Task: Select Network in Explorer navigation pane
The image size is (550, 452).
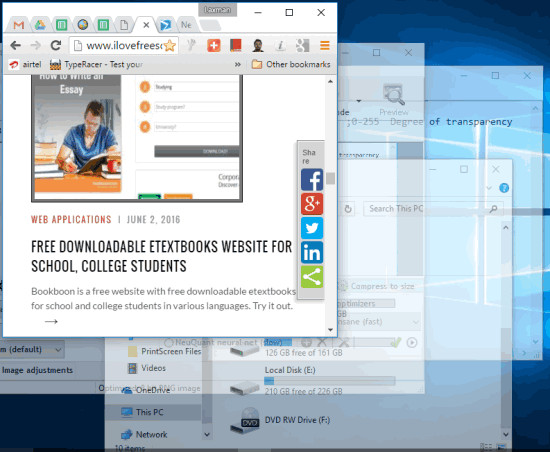Action: (x=144, y=434)
